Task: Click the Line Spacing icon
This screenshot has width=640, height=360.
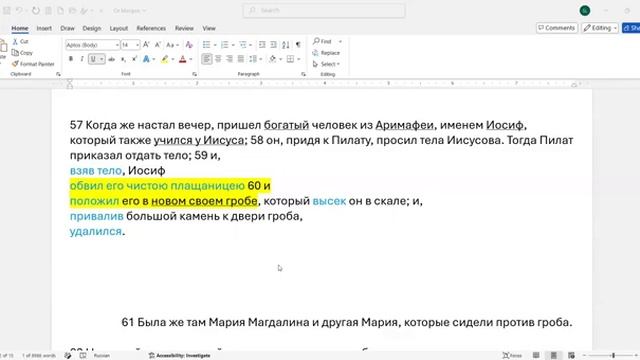Action: tap(253, 59)
